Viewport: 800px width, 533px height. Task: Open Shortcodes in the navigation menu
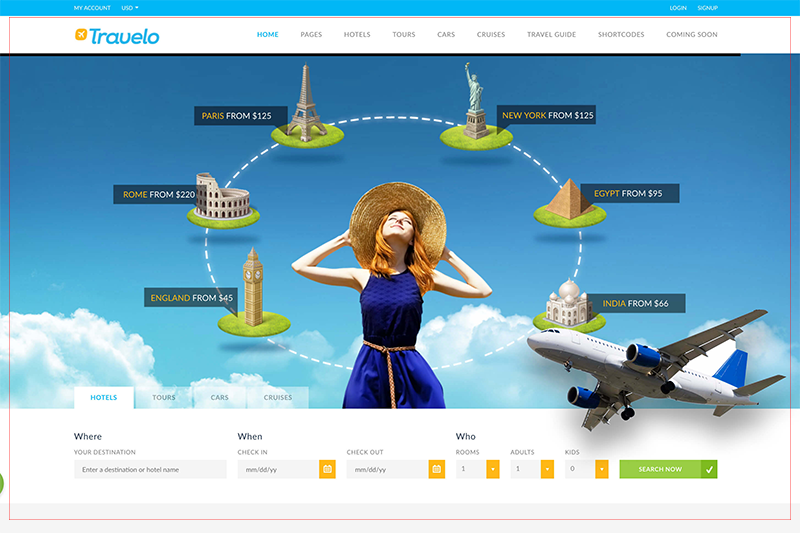coord(621,35)
